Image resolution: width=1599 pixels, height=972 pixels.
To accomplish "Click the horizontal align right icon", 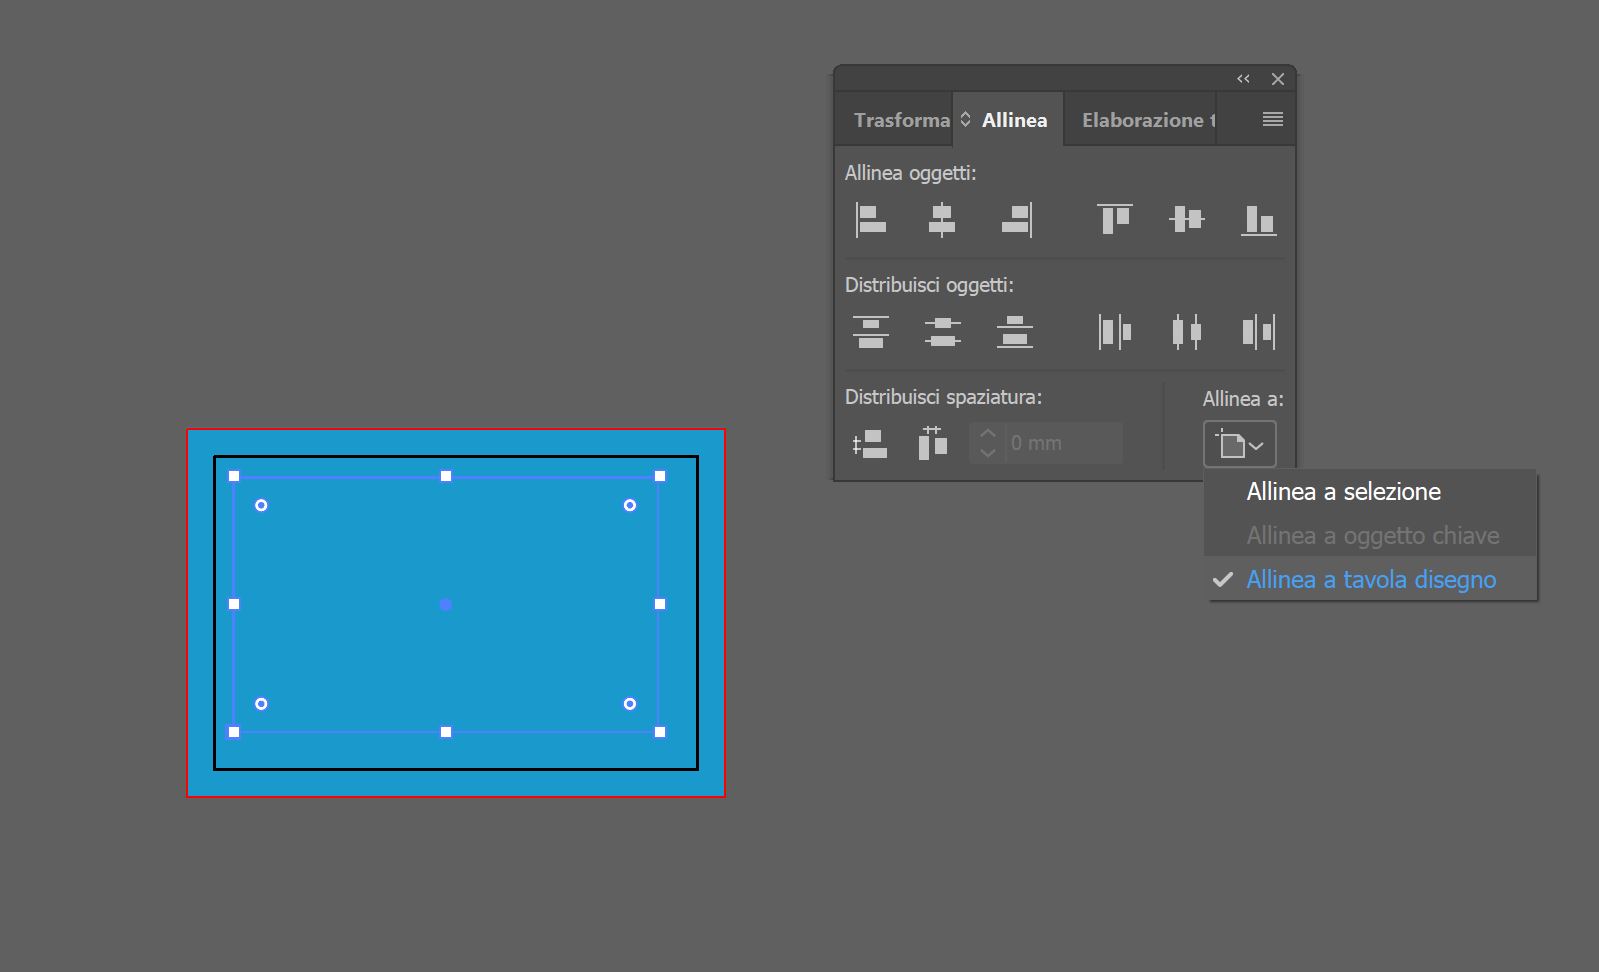I will 1016,220.
